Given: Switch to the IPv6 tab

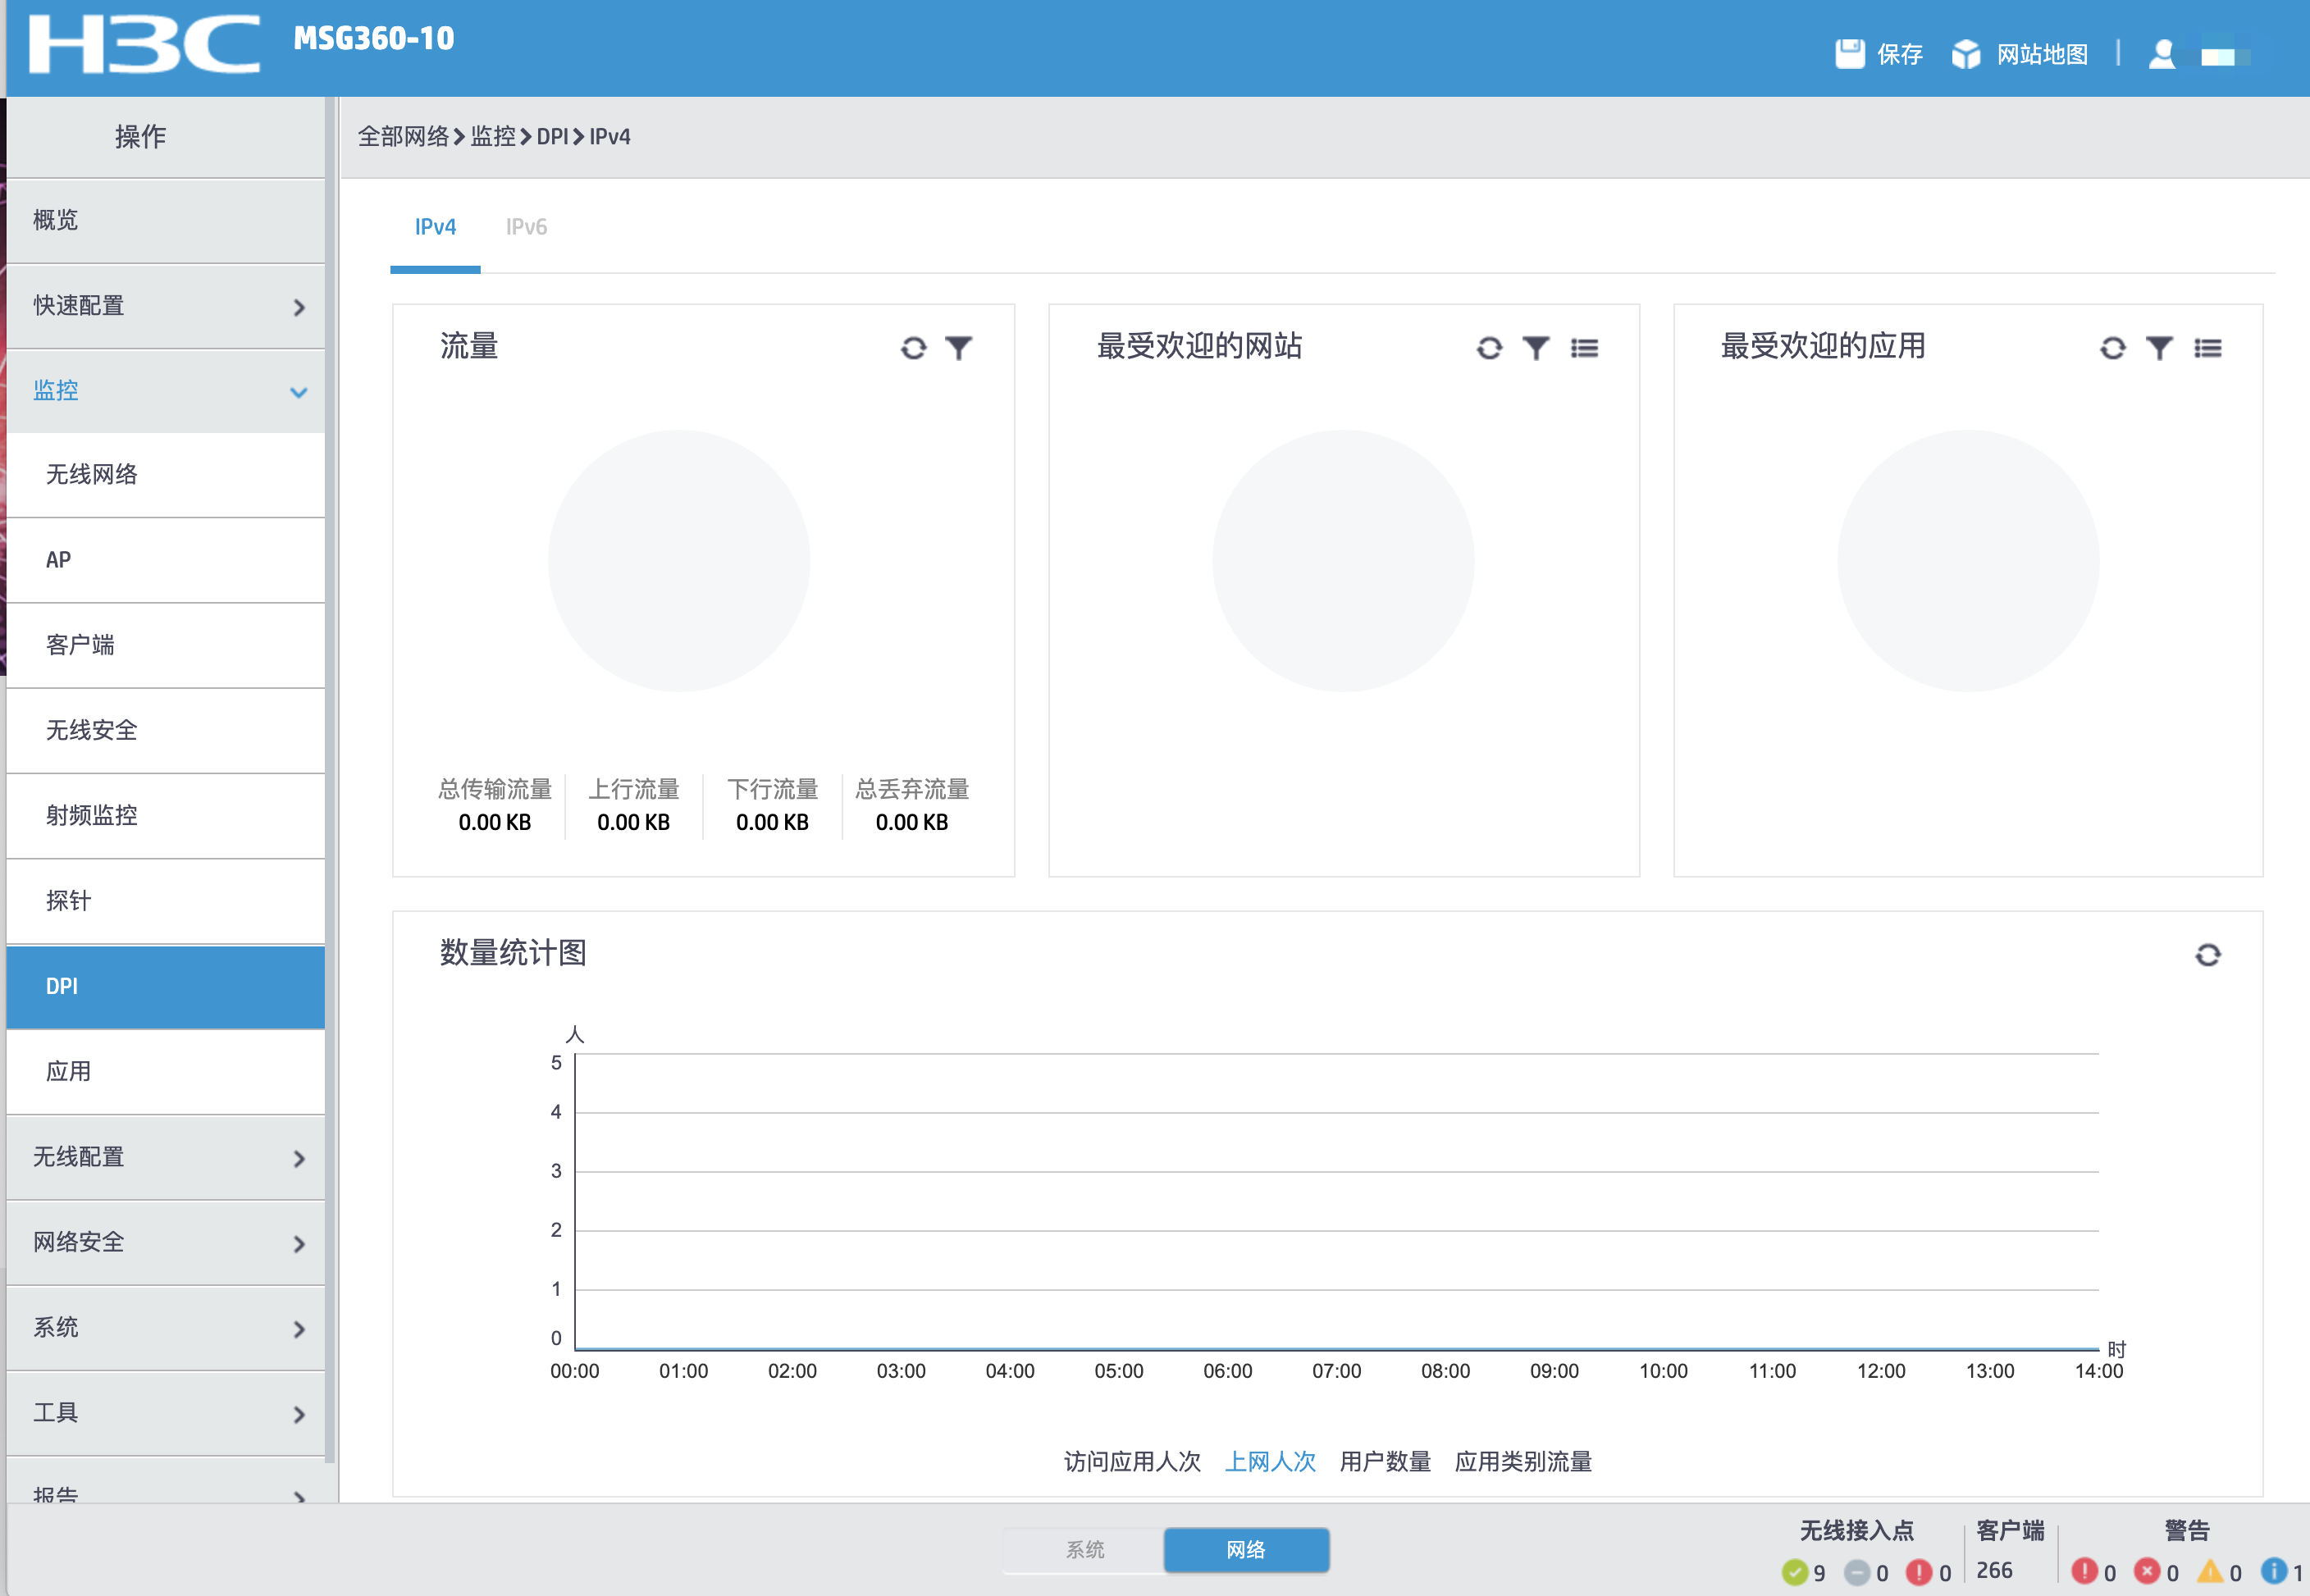Looking at the screenshot, I should coord(526,227).
